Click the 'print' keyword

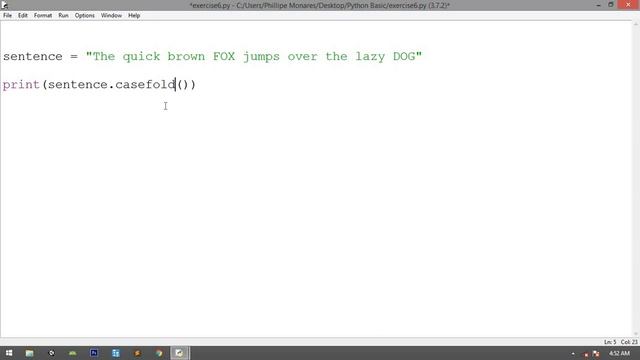click(21, 85)
